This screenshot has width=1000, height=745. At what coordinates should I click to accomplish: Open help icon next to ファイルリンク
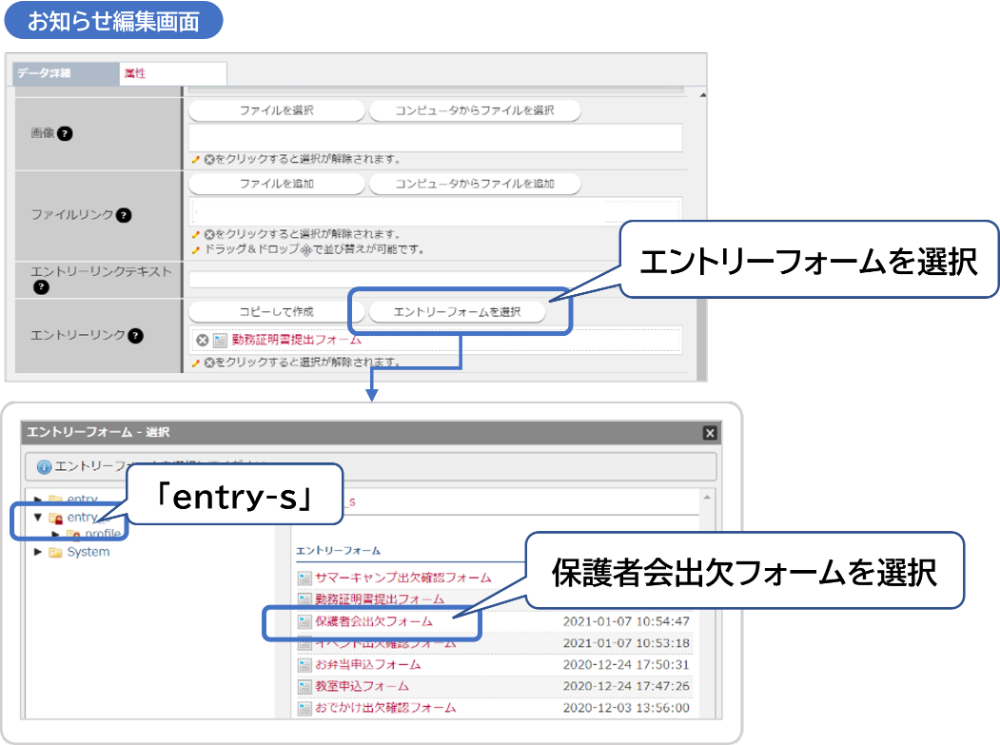pos(124,215)
